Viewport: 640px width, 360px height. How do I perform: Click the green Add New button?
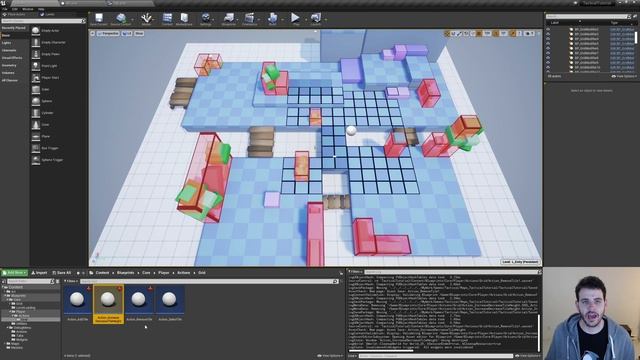(14, 273)
